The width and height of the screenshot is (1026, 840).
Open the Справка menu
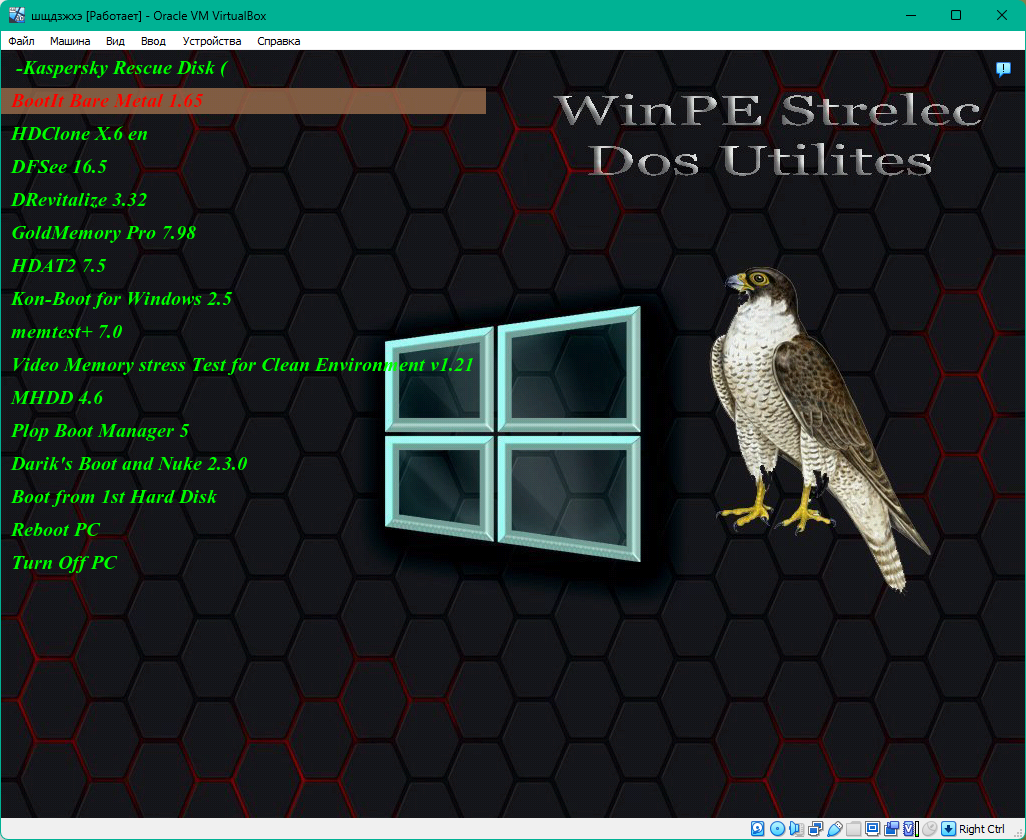278,41
